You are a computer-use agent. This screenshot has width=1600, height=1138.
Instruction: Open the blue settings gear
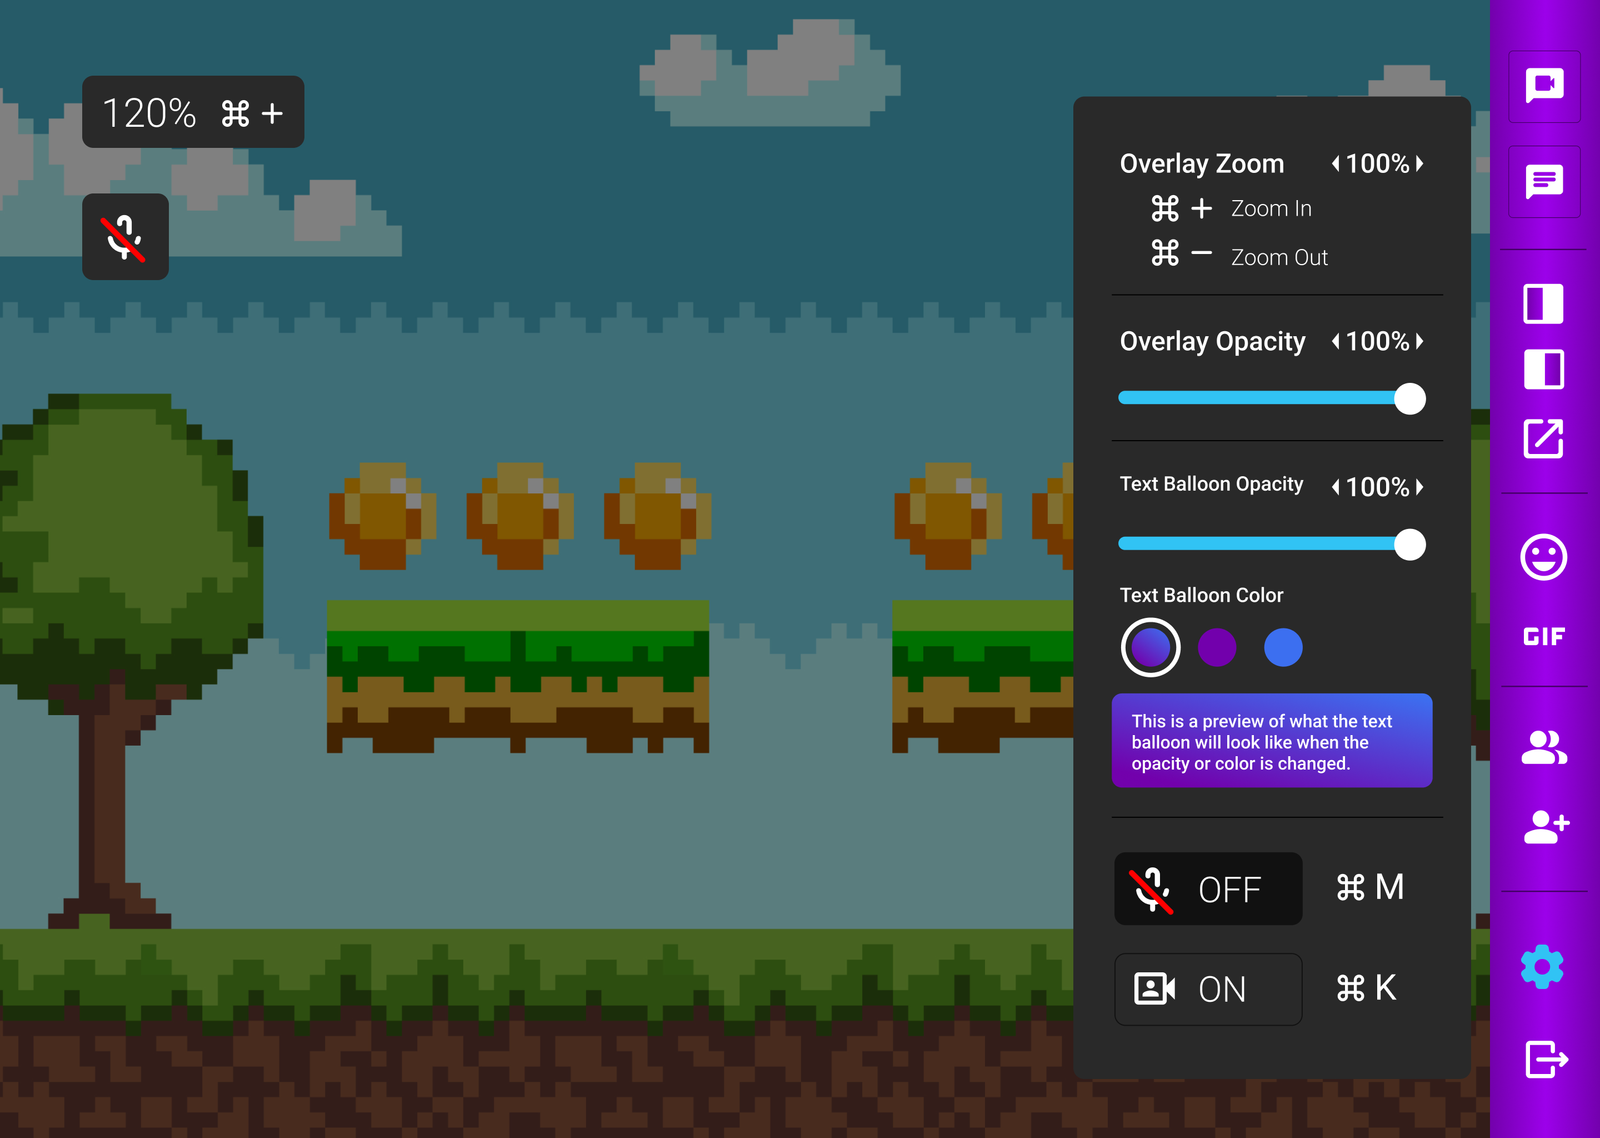coord(1542,967)
